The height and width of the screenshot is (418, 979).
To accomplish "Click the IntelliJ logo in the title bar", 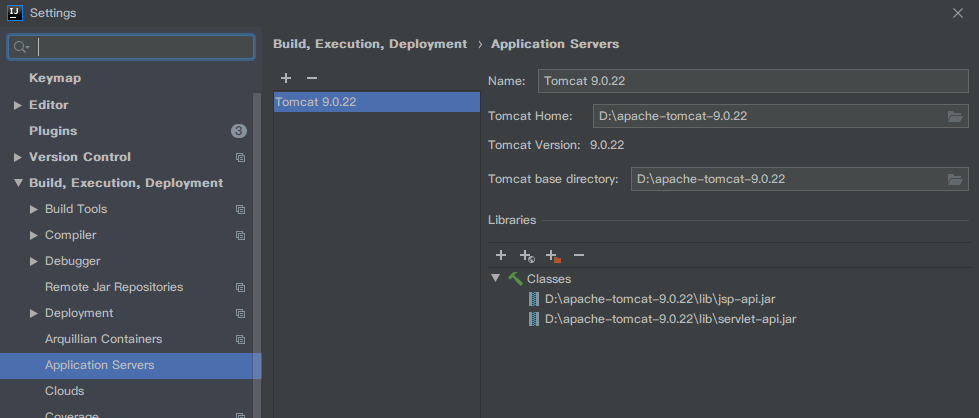I will [x=15, y=12].
